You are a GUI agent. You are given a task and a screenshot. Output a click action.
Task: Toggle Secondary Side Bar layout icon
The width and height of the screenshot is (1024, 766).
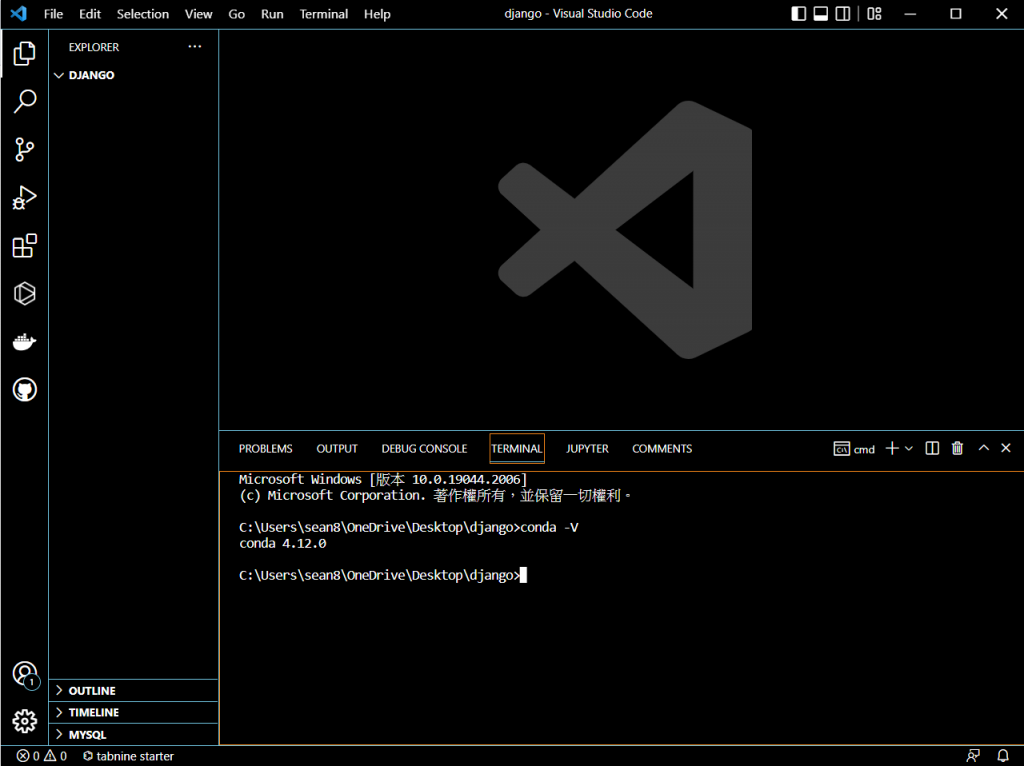843,14
